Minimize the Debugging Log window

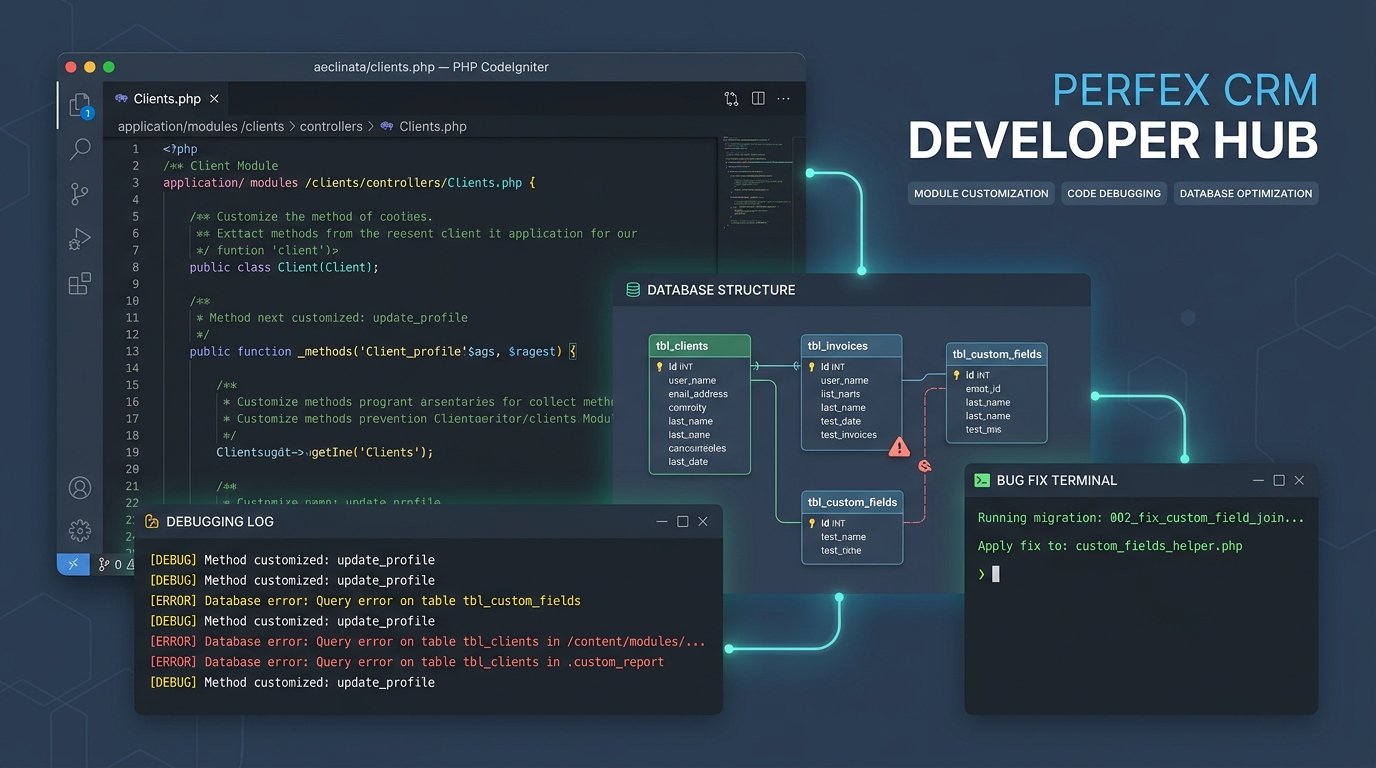pyautogui.click(x=662, y=522)
